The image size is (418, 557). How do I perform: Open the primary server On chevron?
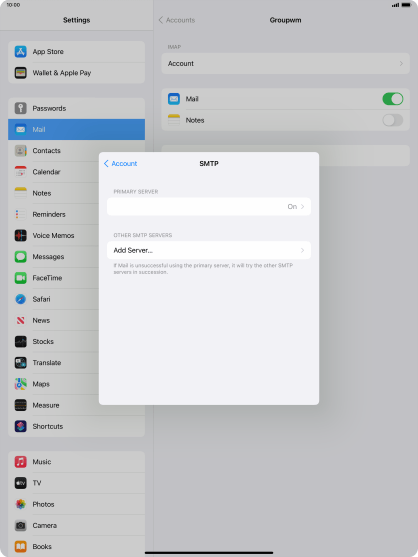(x=302, y=206)
